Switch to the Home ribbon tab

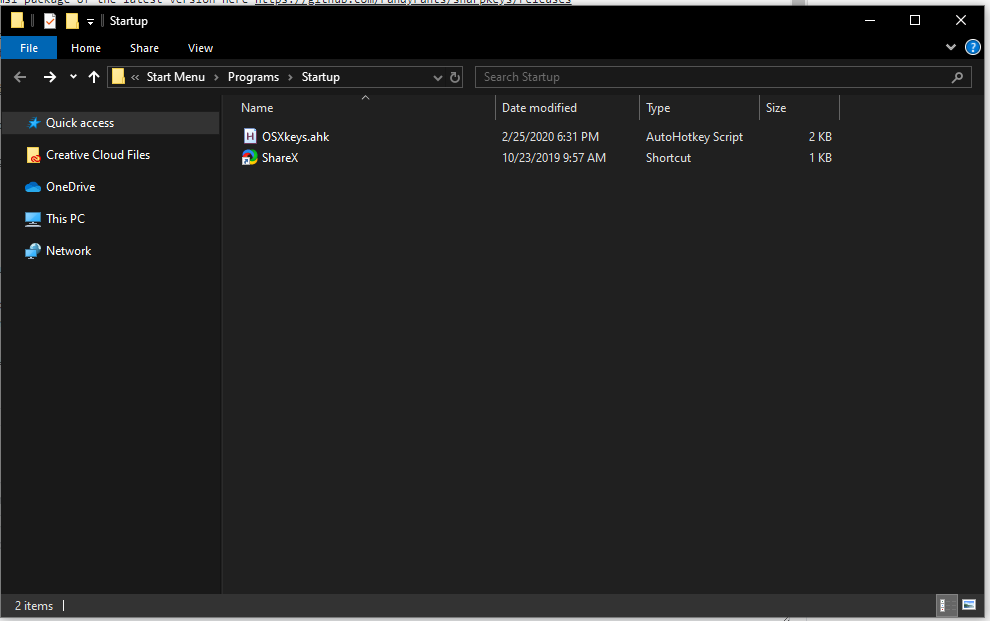point(86,48)
